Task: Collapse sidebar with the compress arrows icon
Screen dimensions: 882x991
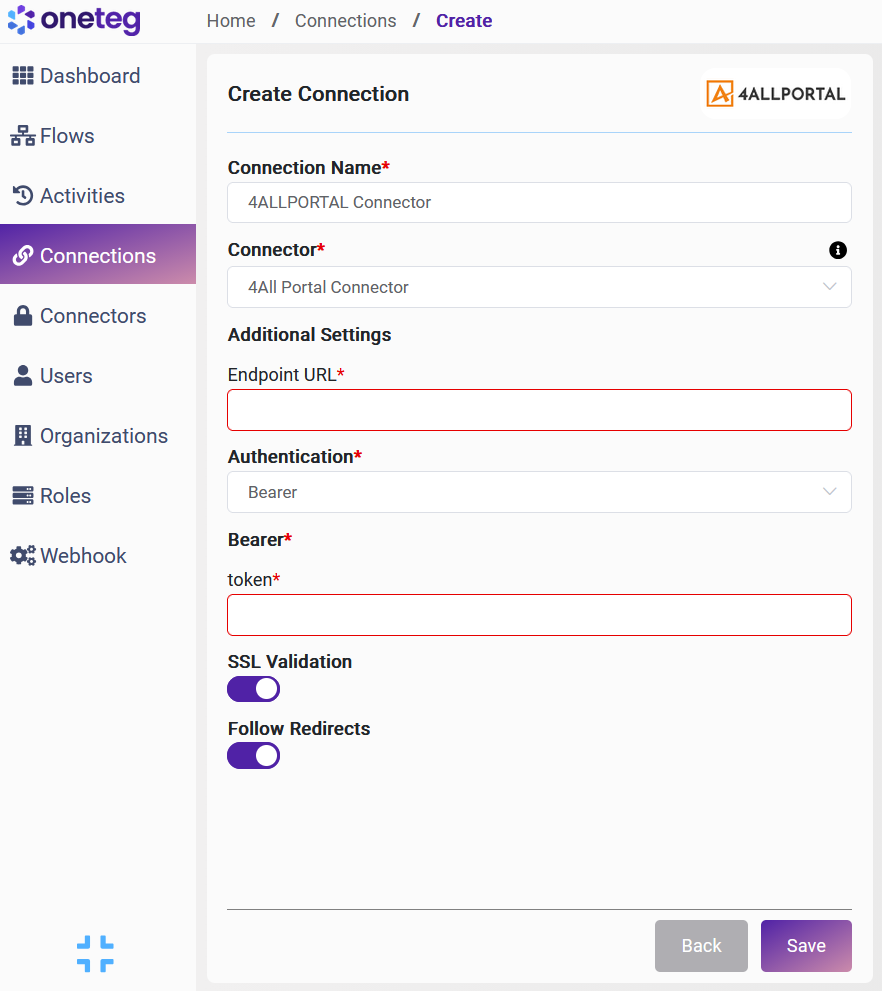Action: 95,954
